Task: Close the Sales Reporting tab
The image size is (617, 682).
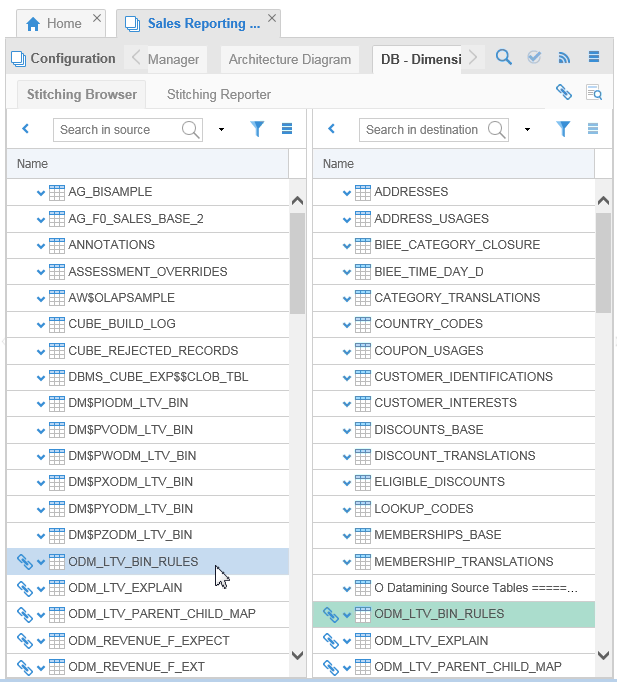Action: tap(272, 18)
